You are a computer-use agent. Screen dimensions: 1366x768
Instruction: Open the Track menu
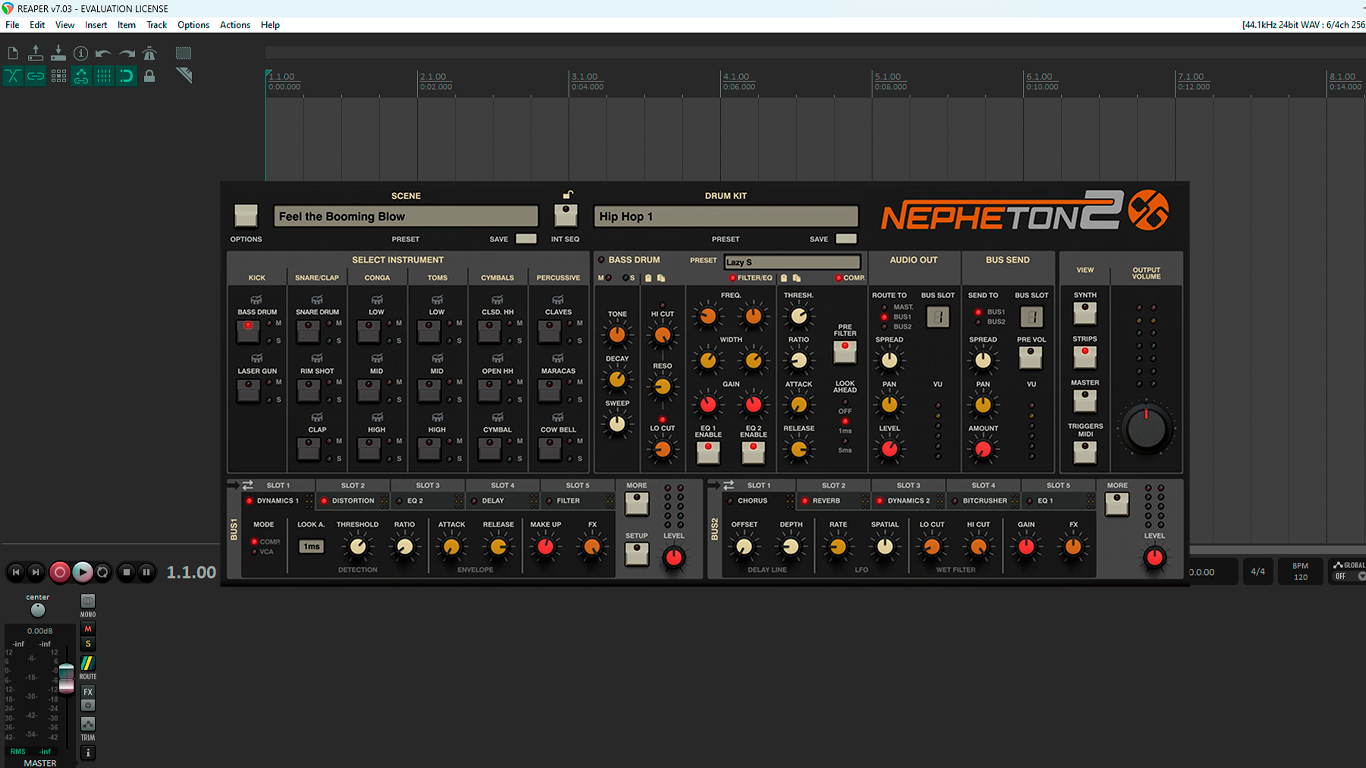[157, 24]
